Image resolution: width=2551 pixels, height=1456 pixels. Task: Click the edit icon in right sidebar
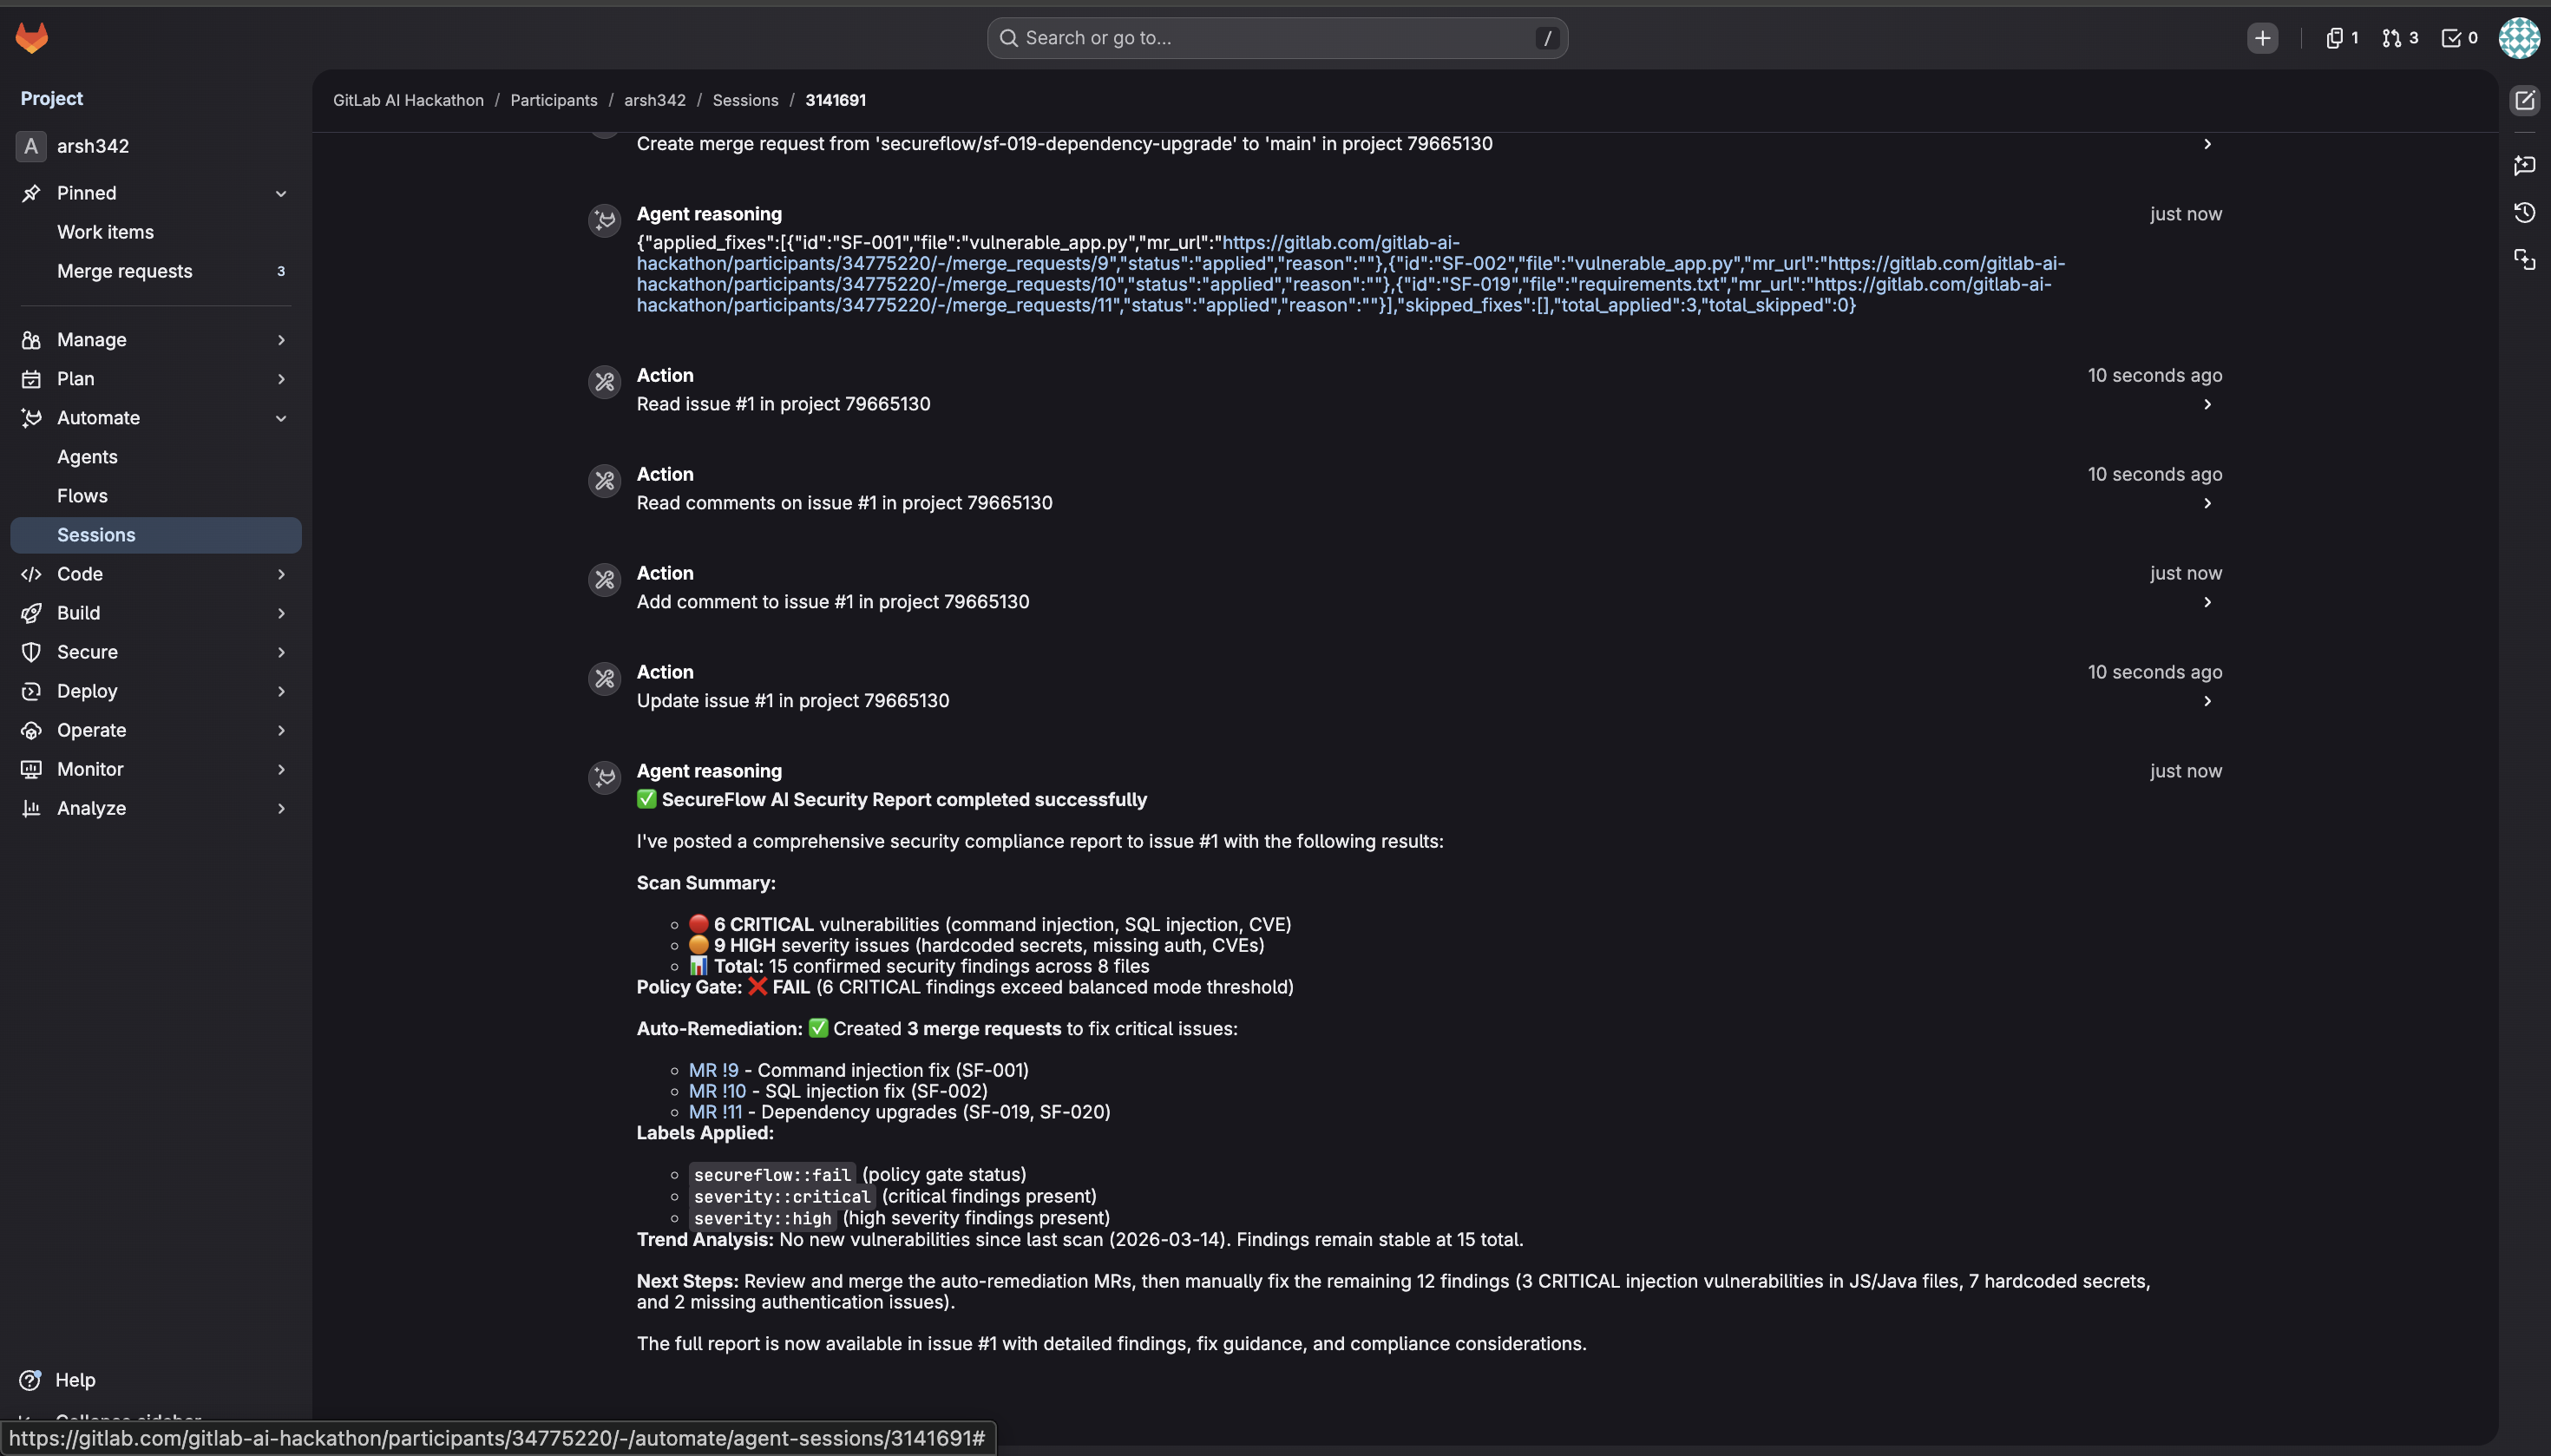[x=2524, y=100]
